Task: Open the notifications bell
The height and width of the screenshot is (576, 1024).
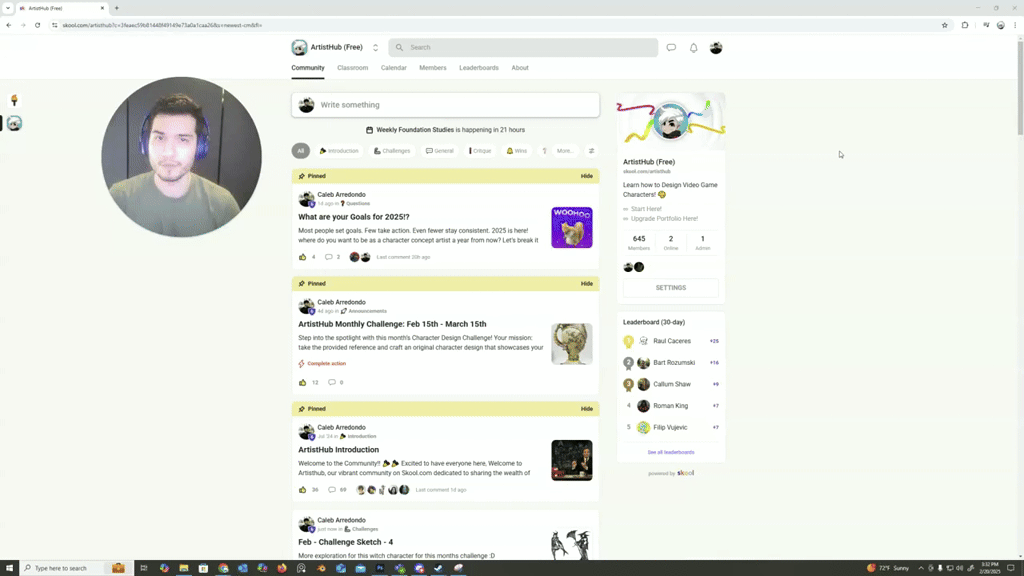Action: click(x=694, y=48)
